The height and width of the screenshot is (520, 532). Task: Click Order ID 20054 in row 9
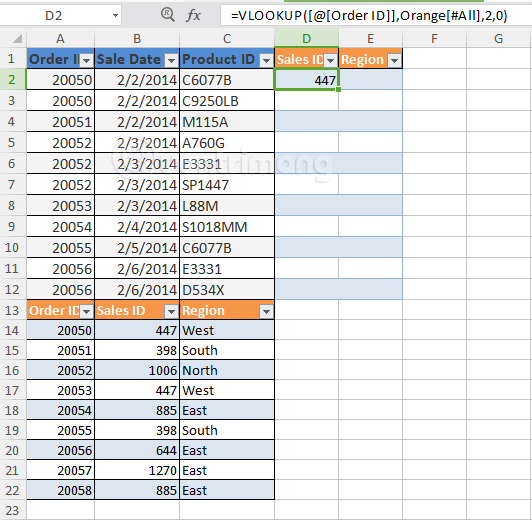coord(60,227)
